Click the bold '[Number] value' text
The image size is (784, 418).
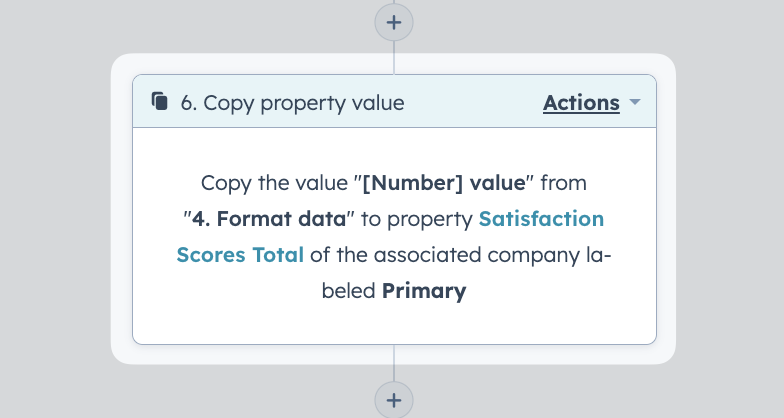pyautogui.click(x=444, y=183)
